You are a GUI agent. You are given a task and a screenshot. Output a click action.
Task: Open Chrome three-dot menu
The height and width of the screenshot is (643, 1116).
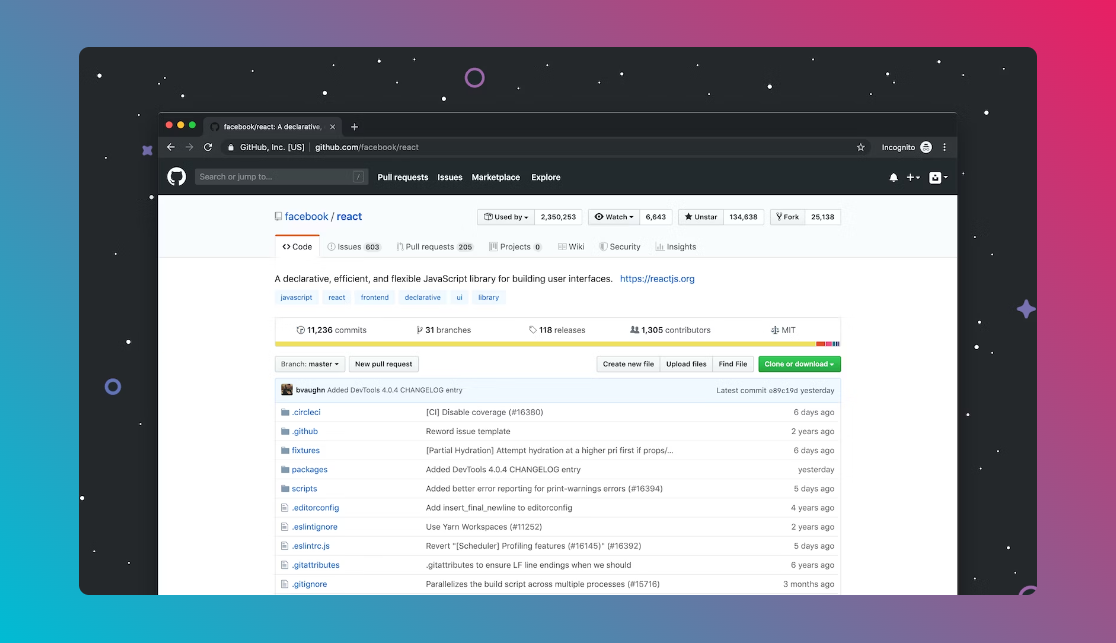tap(944, 147)
